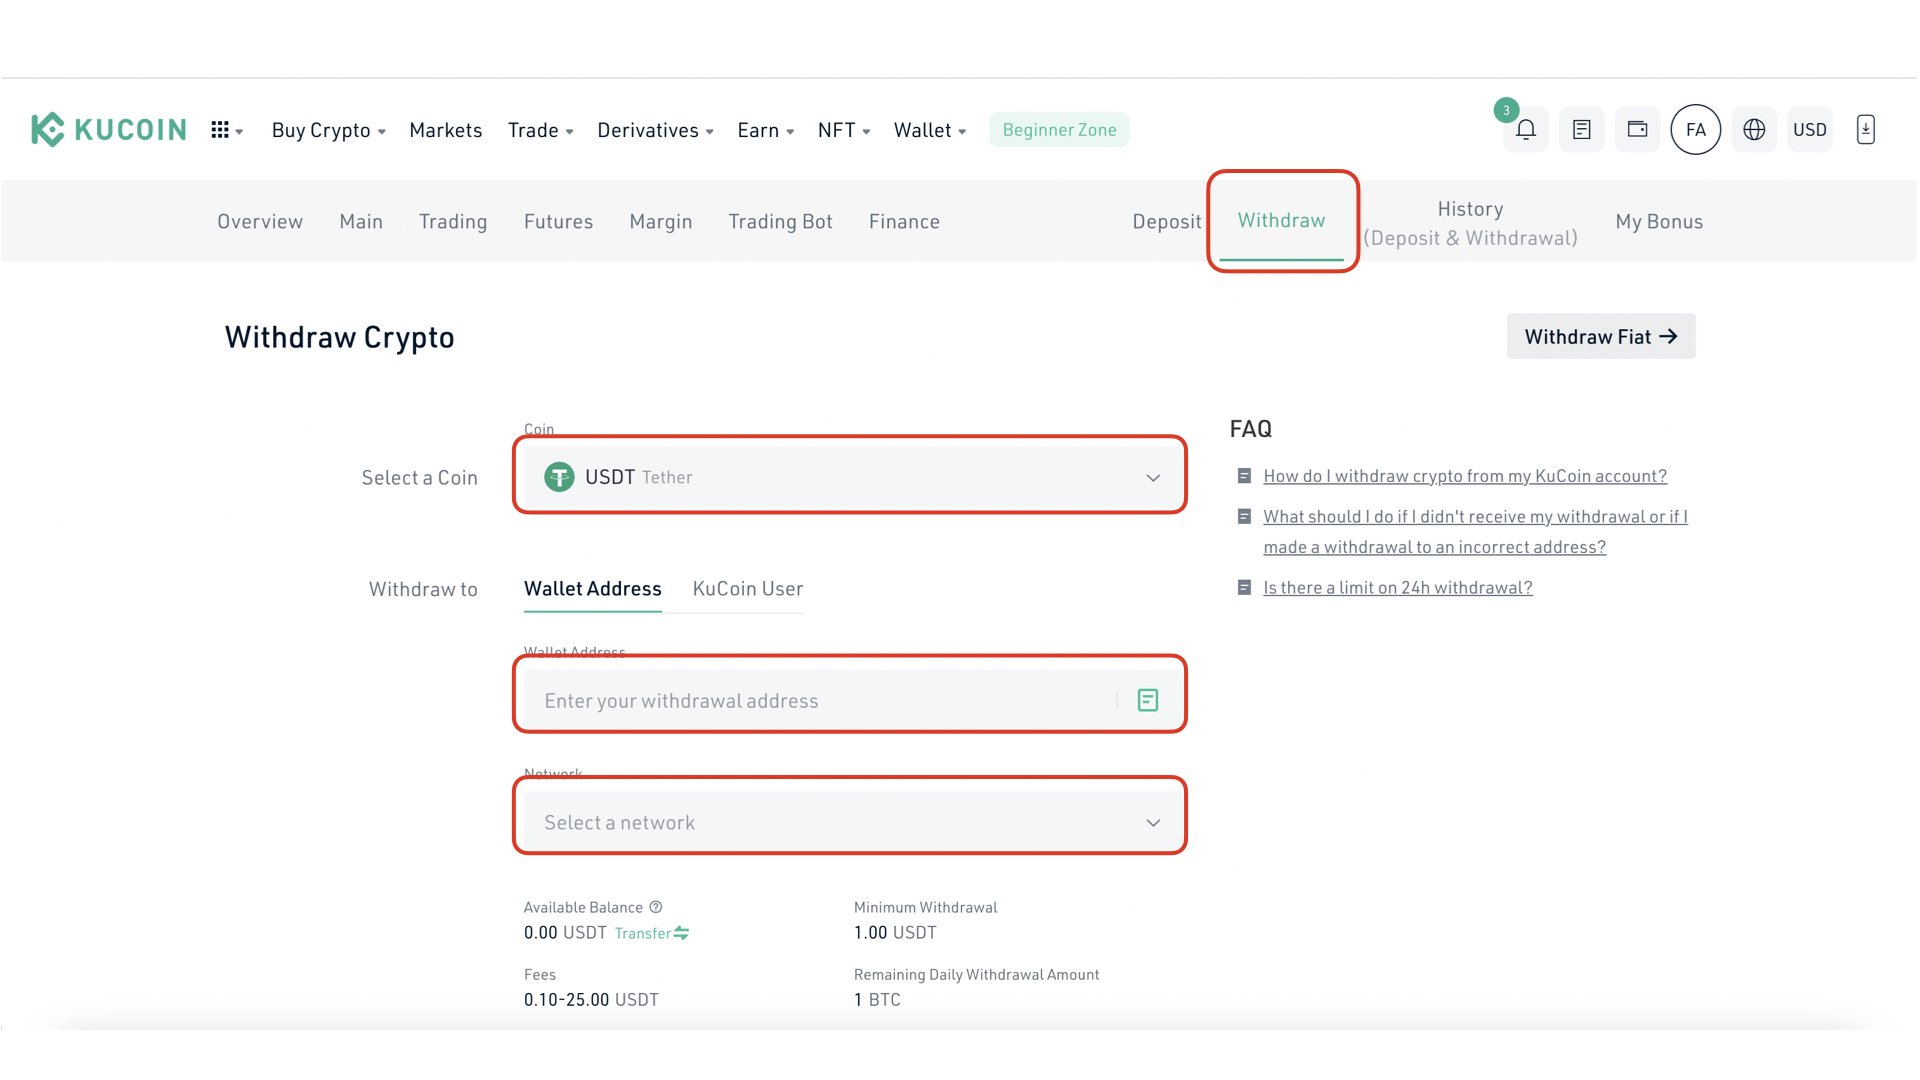This screenshot has width=1920, height=1080.
Task: Click the History Deposit & Withdrawal tab
Action: tap(1470, 222)
